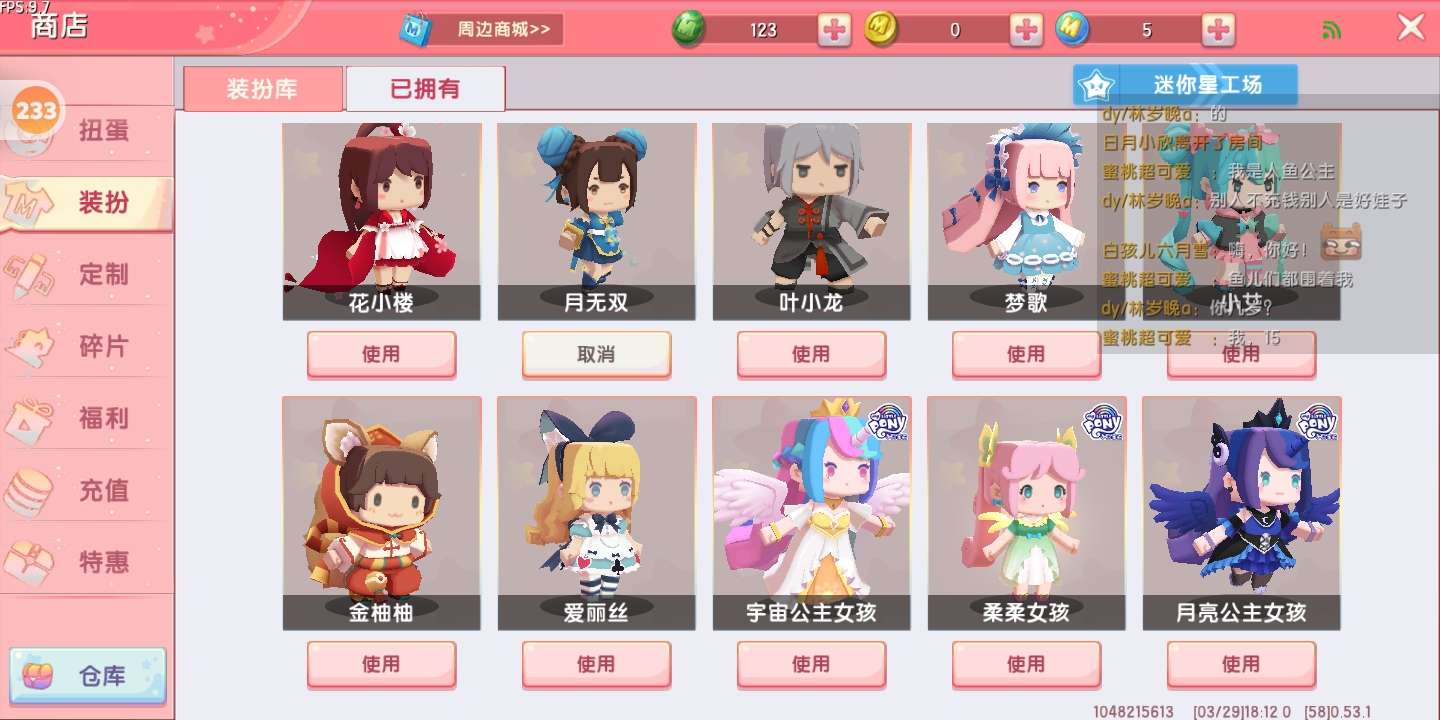The width and height of the screenshot is (1440, 720).
Task: Switch to the 装扮库 tab
Action: [262, 89]
